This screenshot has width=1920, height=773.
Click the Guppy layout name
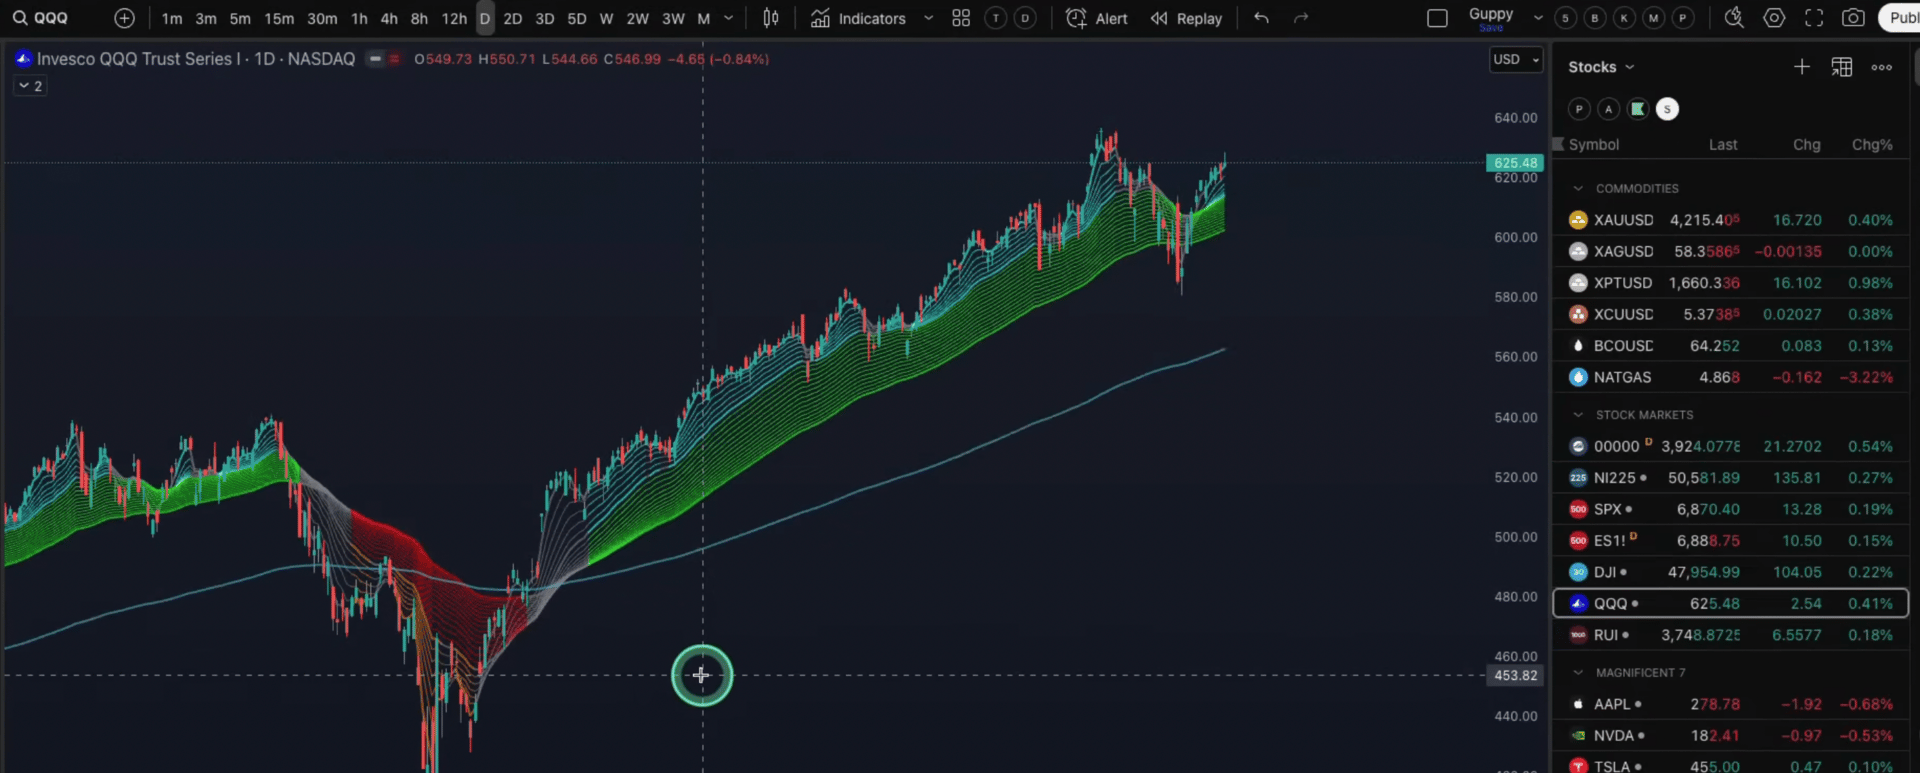1491,15
